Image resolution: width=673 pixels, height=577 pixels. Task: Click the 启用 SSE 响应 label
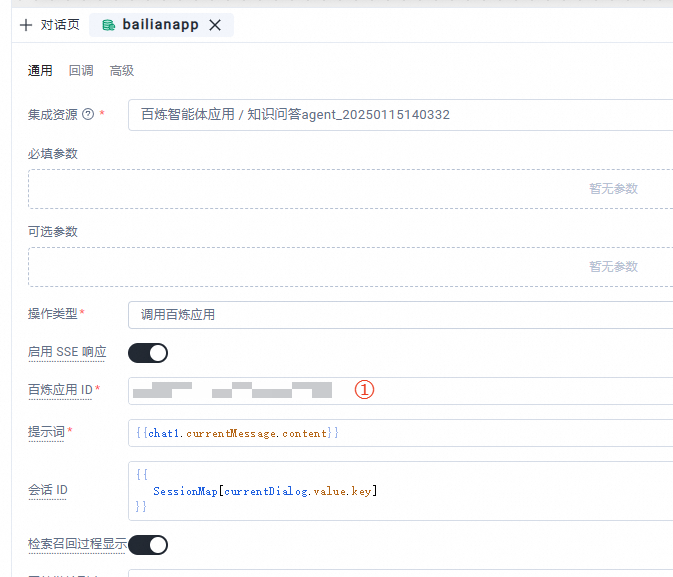[67, 352]
